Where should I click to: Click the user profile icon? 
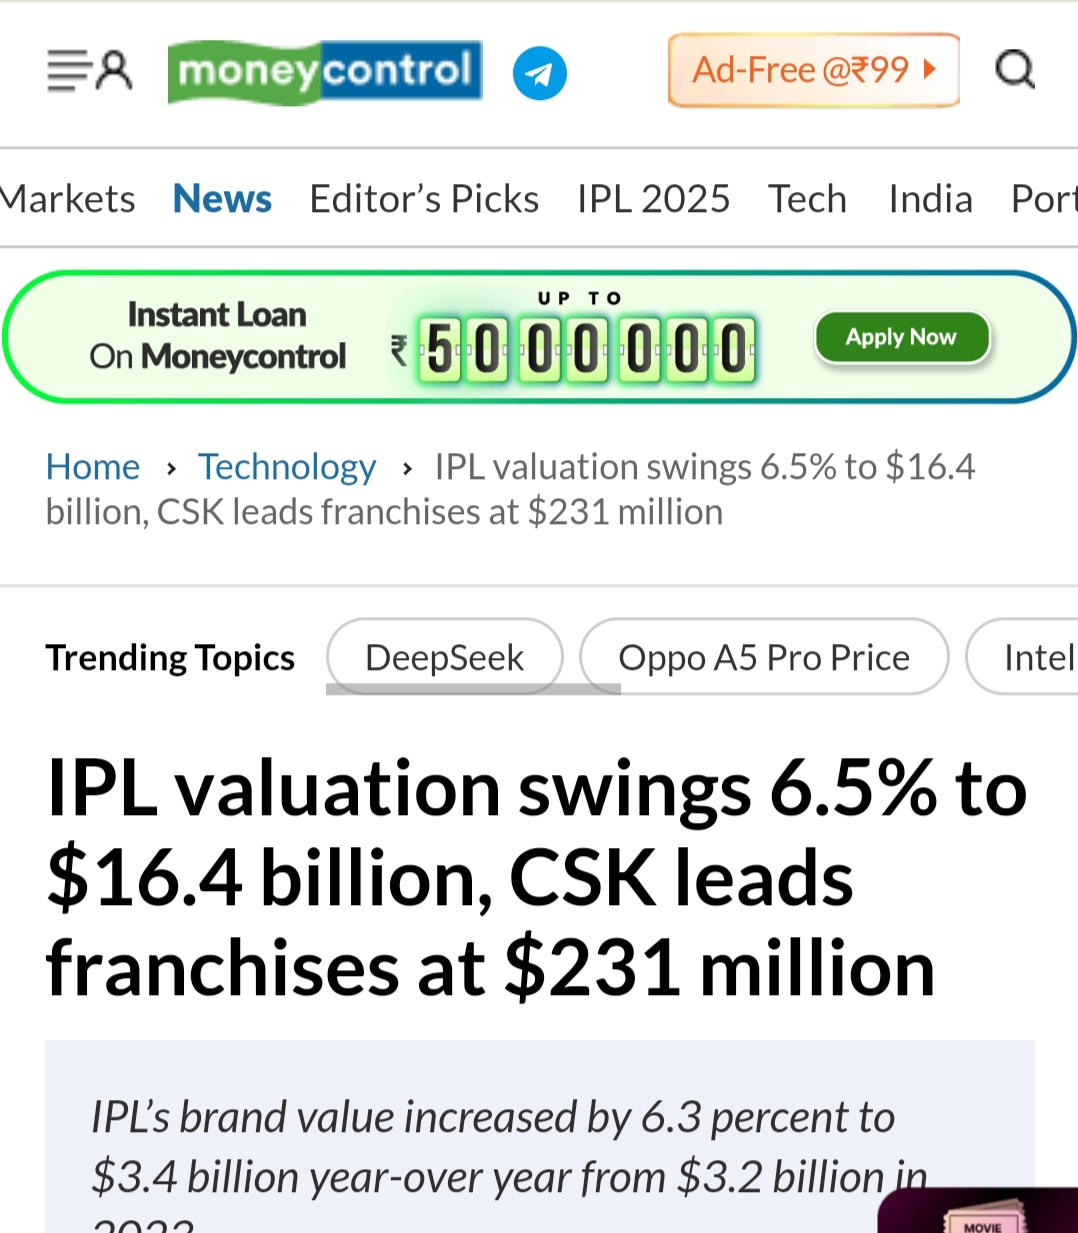(114, 71)
